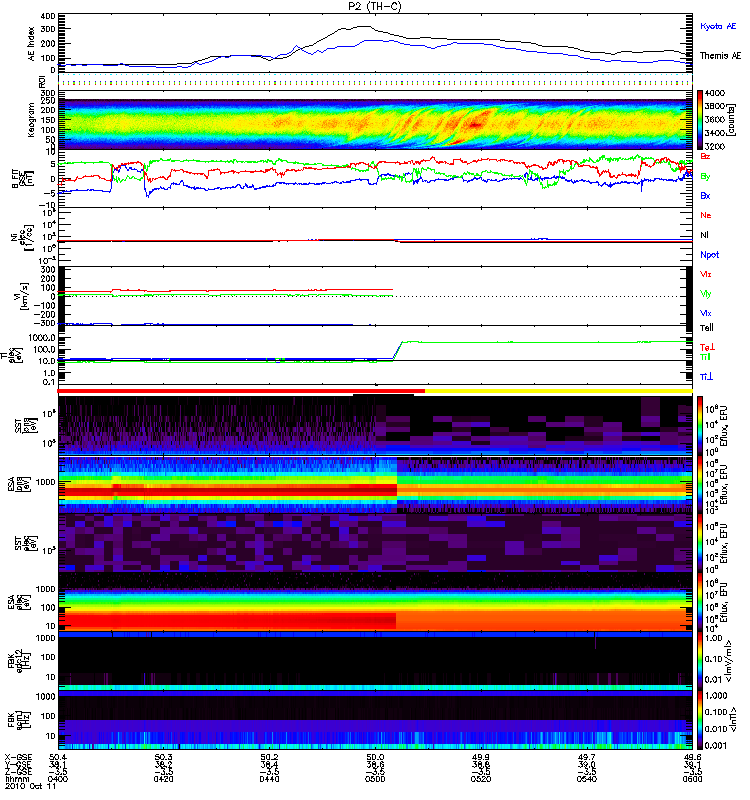Click the ESA electron Eflux color bar

tap(700, 602)
